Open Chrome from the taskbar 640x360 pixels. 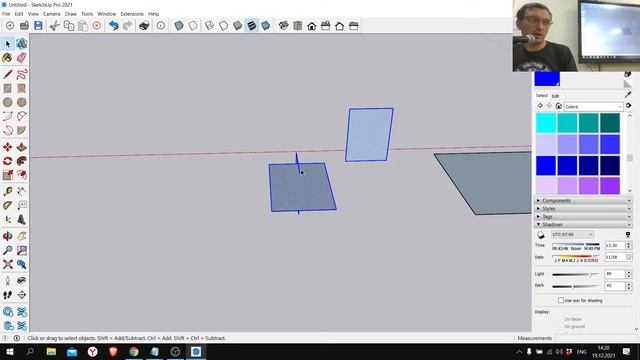tap(133, 352)
